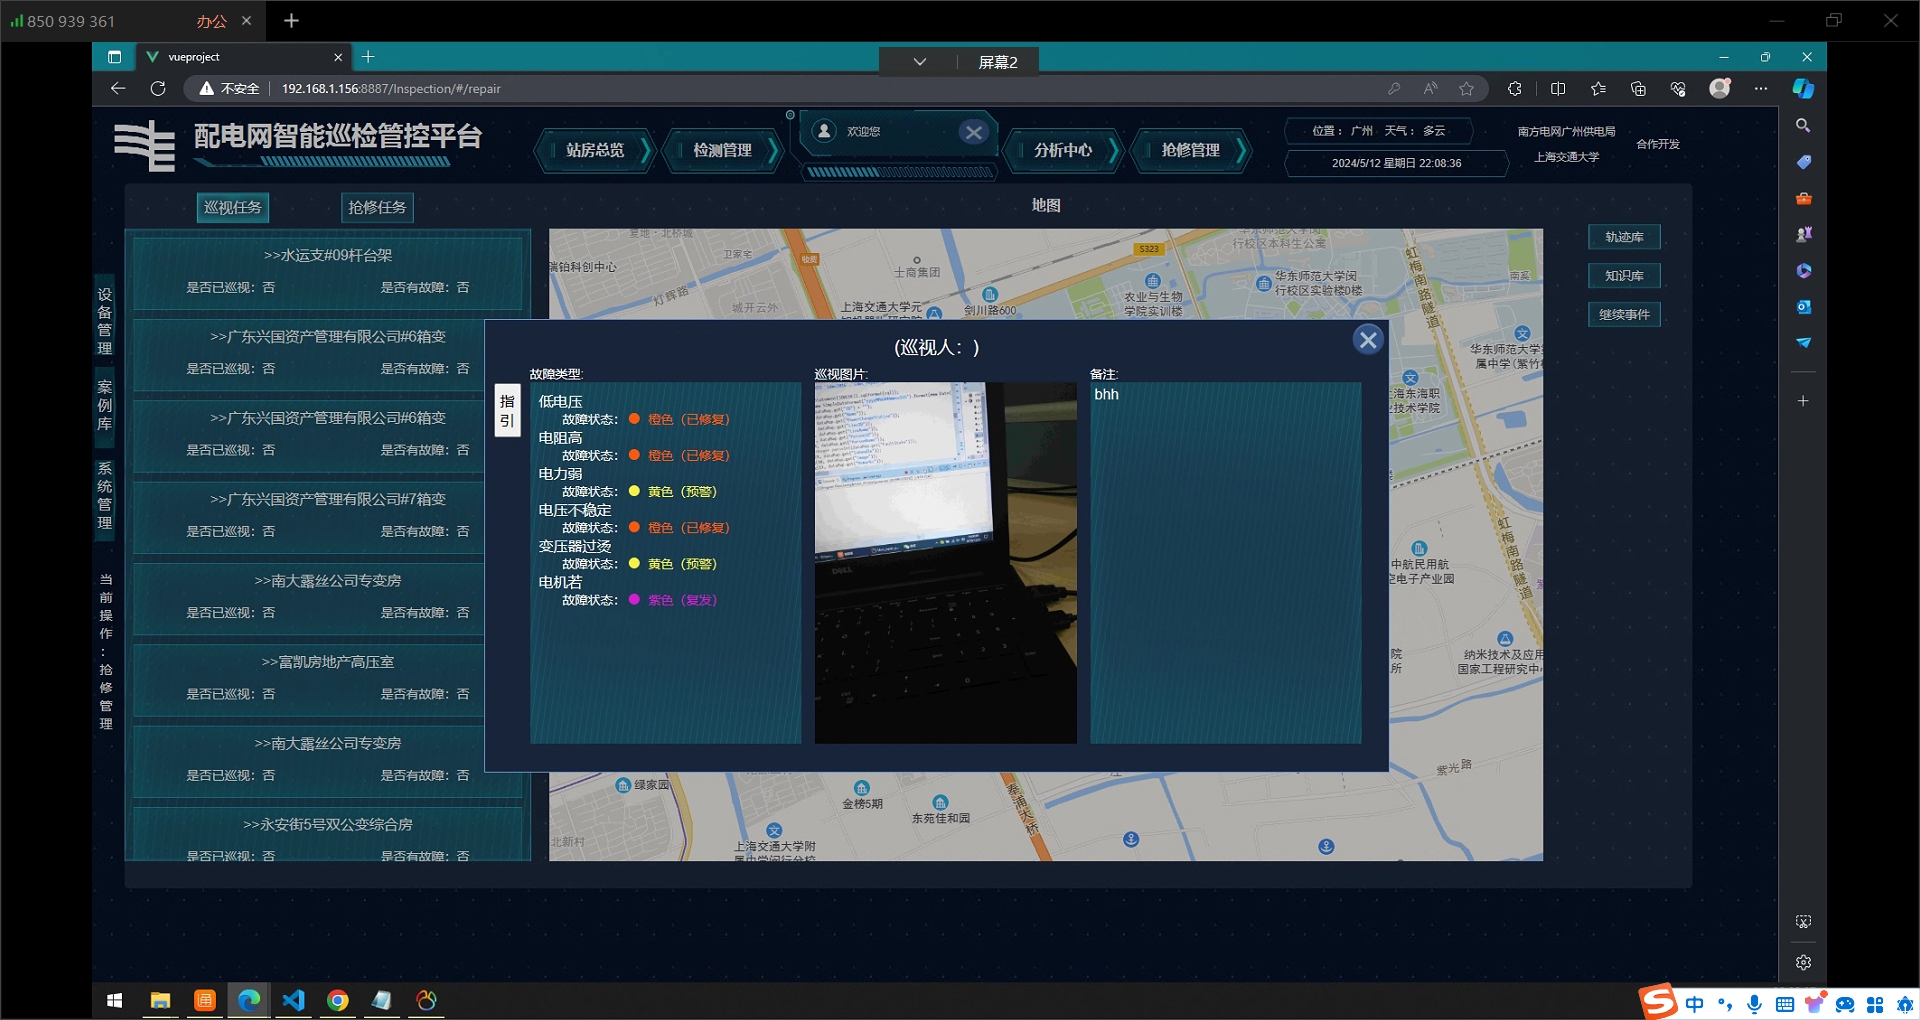Screen dimensions: 1920x1020
Task: Add a sidebar app with plus icon
Action: 1803,401
